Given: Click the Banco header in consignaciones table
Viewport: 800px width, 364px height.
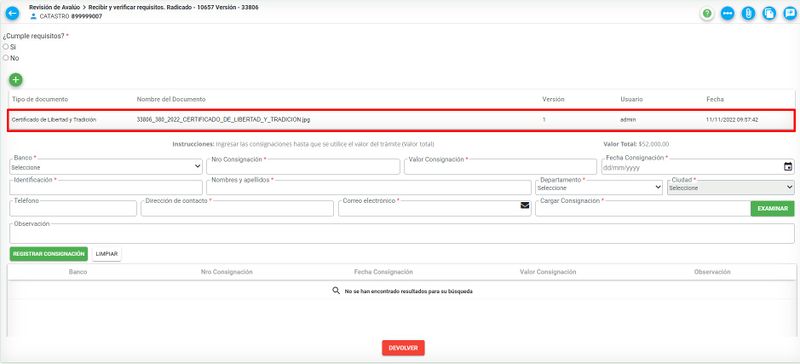Looking at the screenshot, I should (78, 272).
